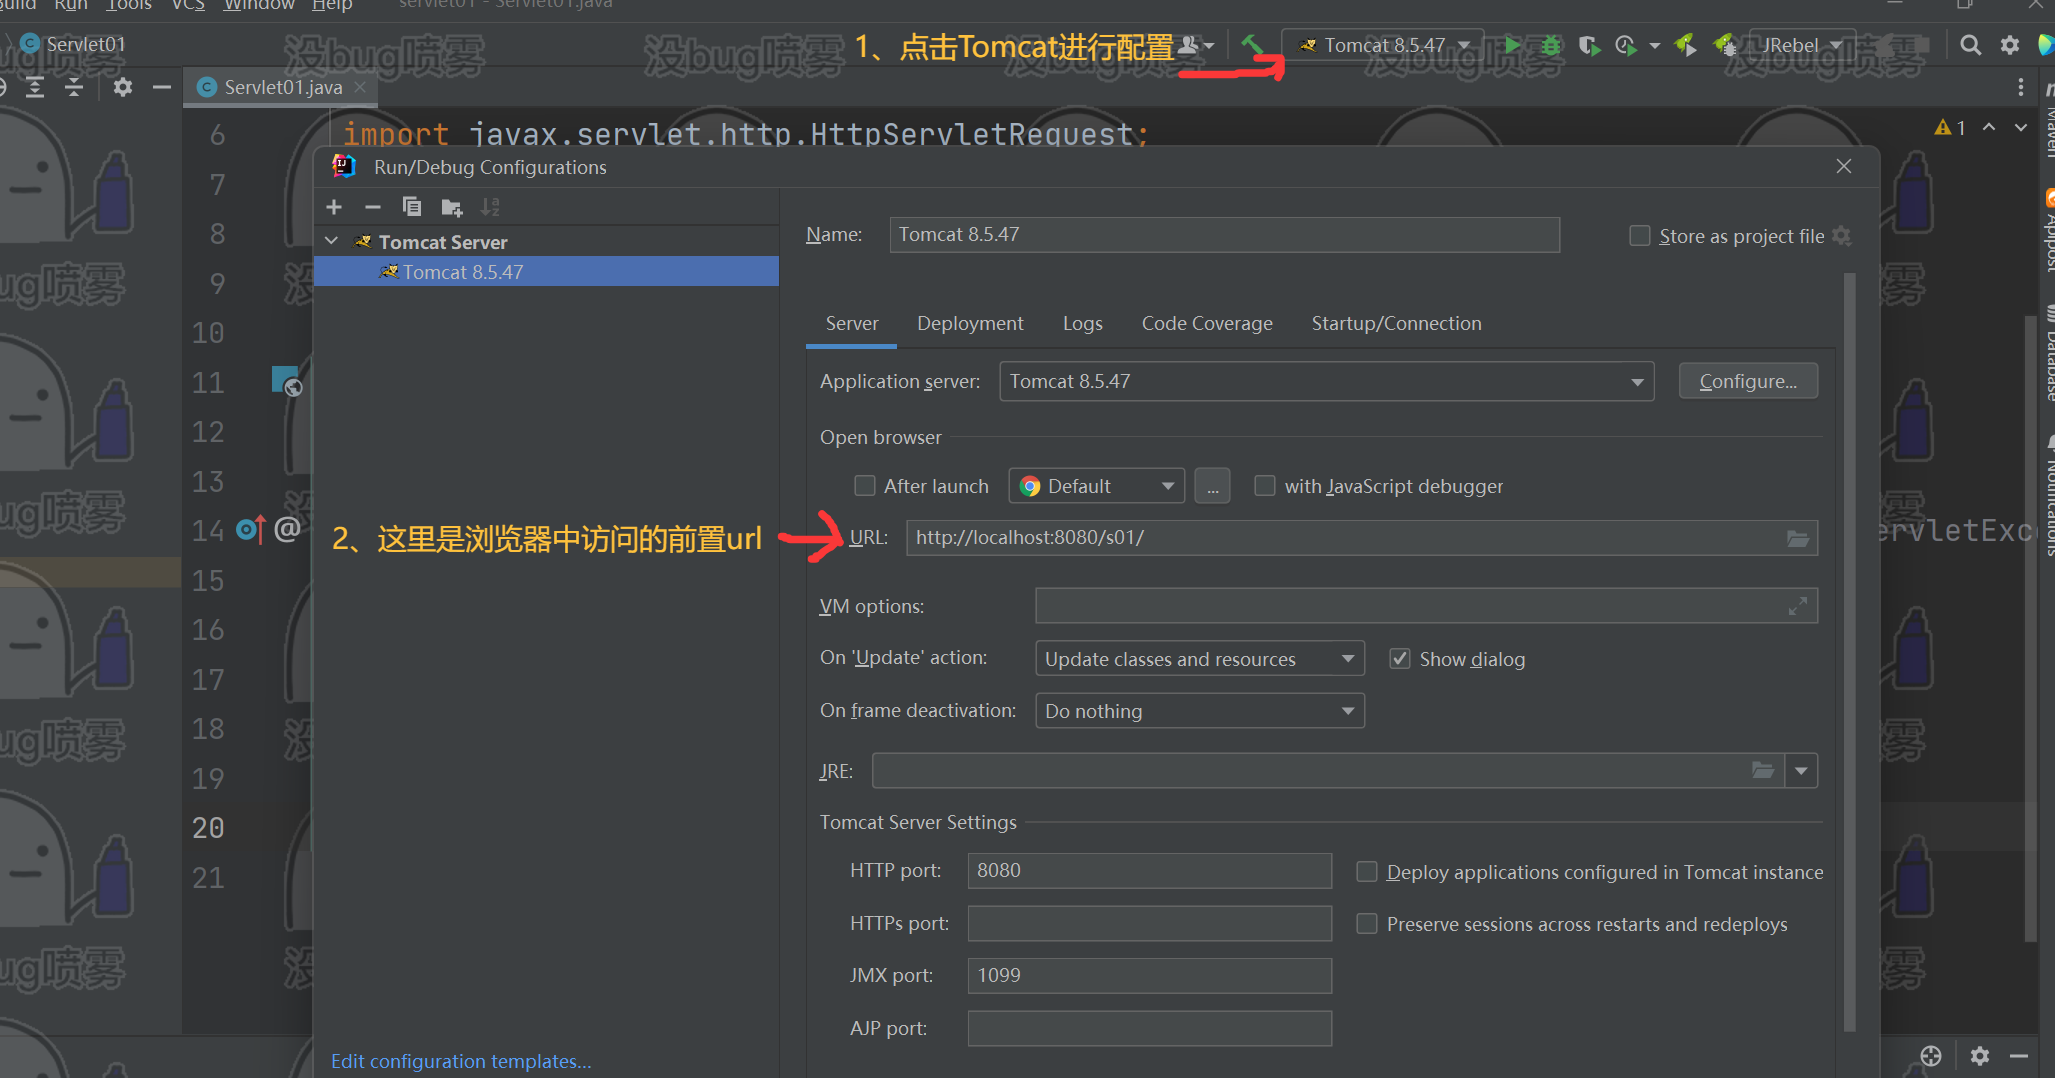This screenshot has height=1078, width=2055.
Task: Copy the selected configuration icon
Action: click(412, 207)
